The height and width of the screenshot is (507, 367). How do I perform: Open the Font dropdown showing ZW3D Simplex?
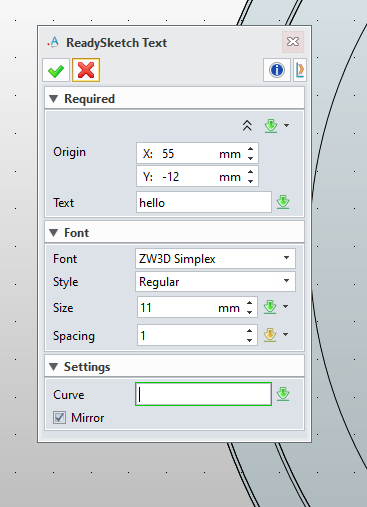(x=215, y=259)
